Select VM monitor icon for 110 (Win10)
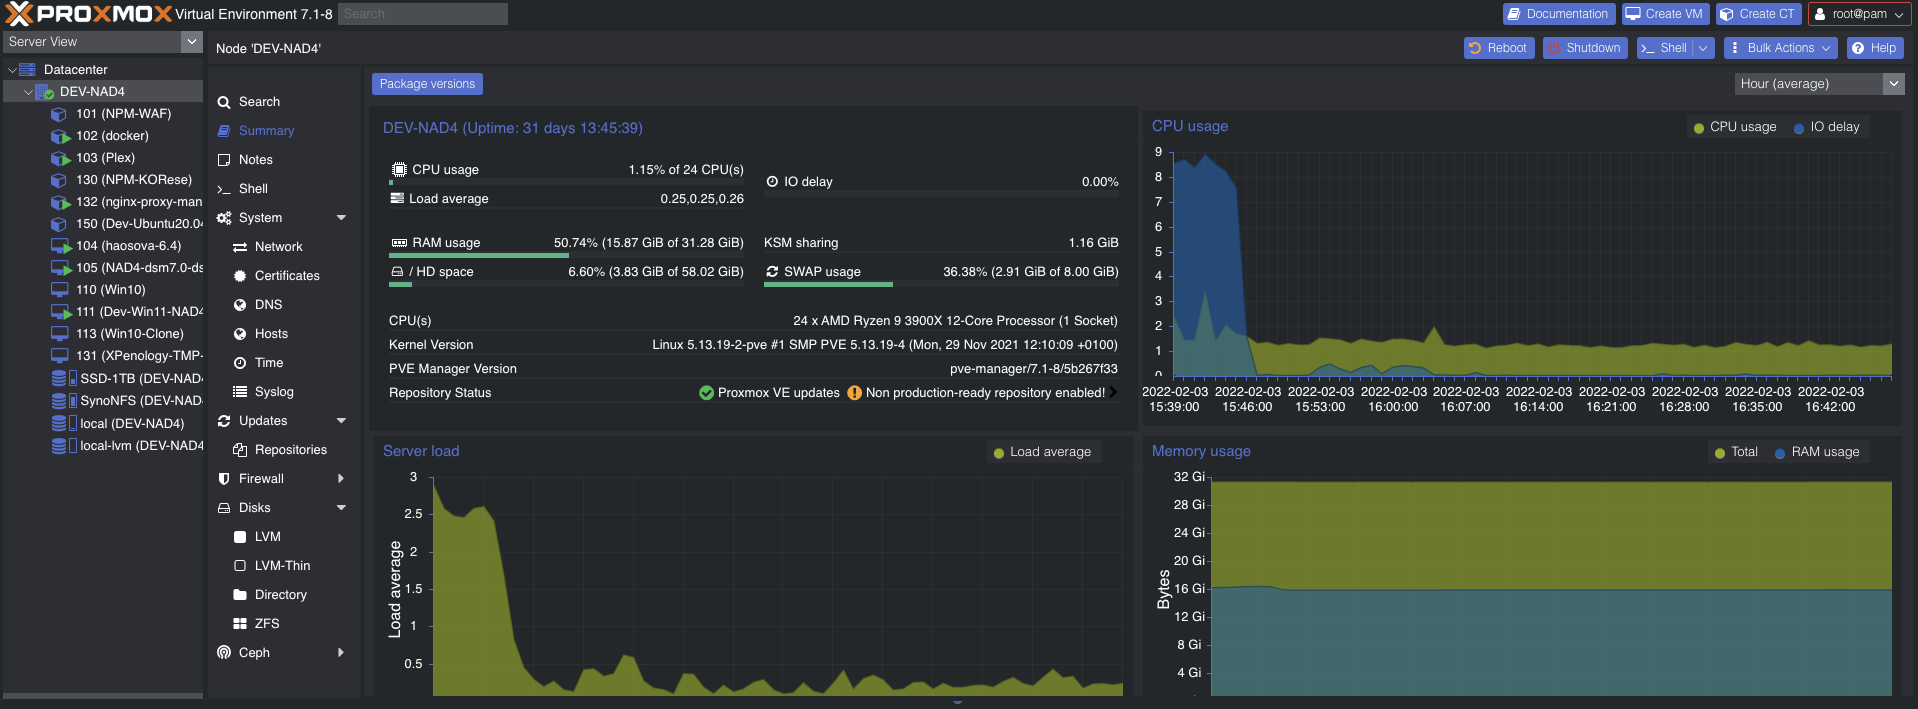 coord(60,290)
